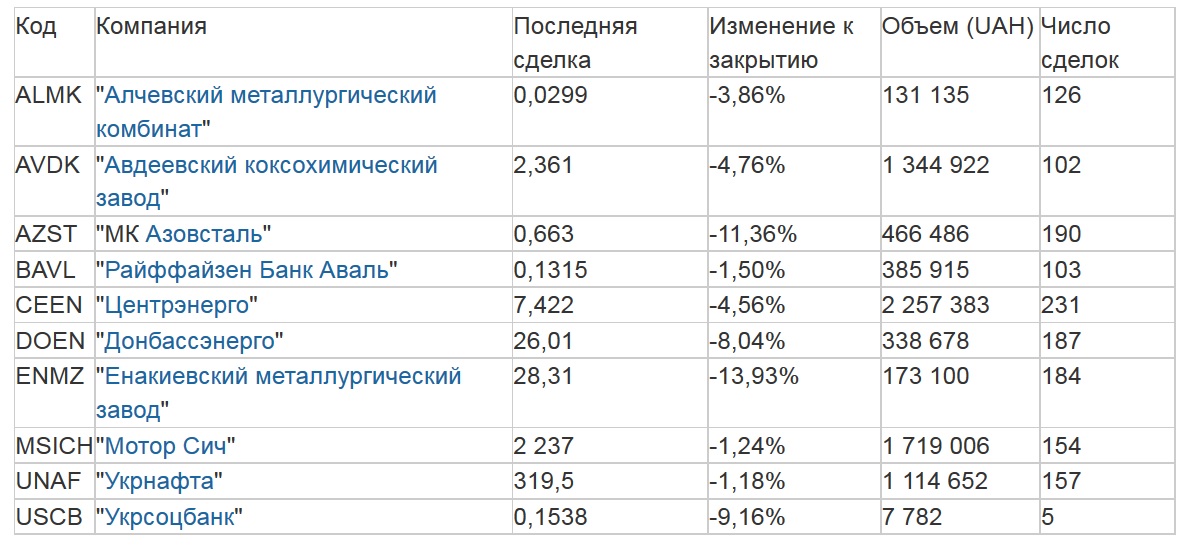Select the Донбассэнерго company link
Viewport: 1185px width, 545px height.
[189, 341]
